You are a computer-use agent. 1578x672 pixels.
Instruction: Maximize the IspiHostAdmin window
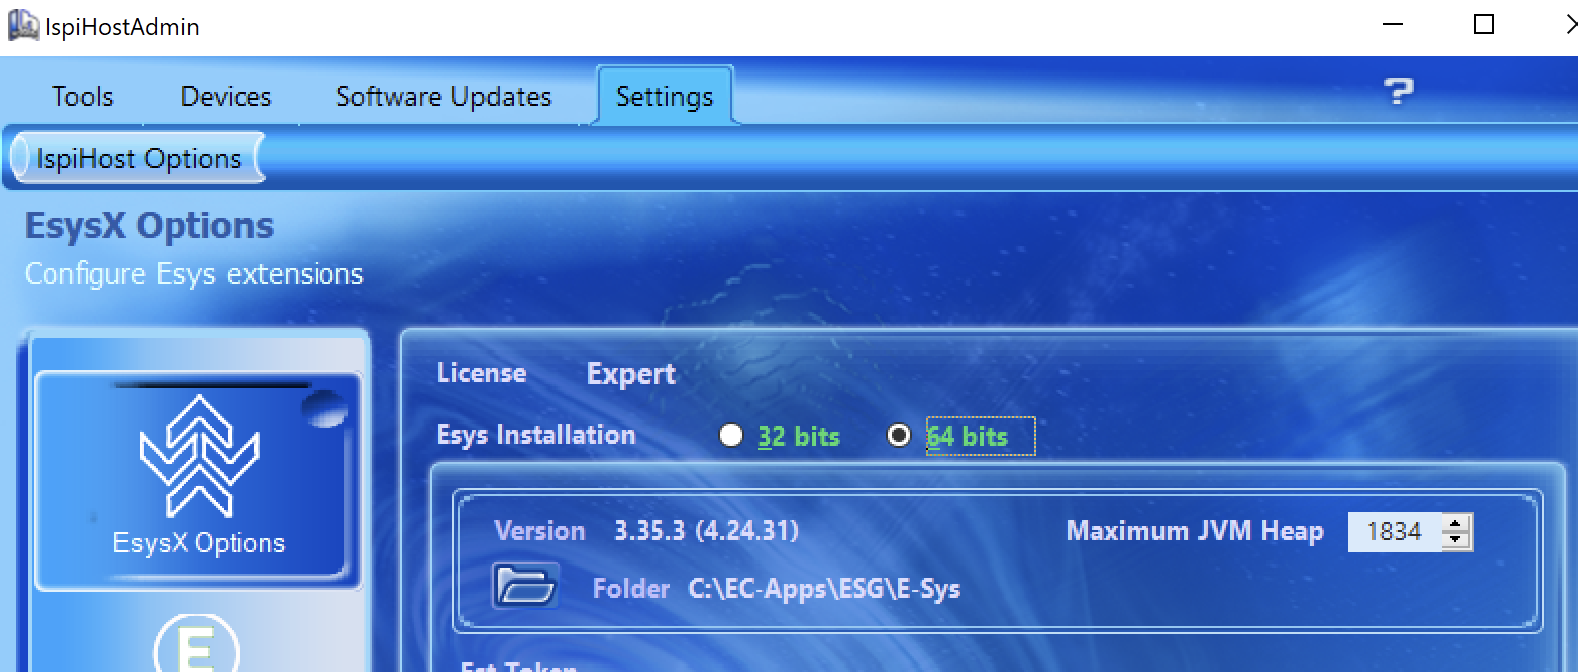1484,25
